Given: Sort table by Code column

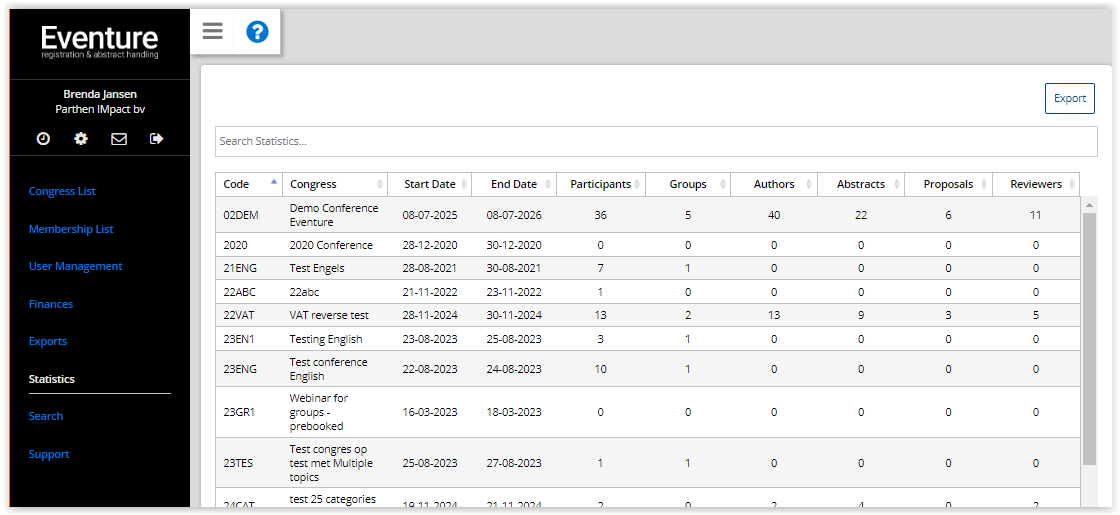Looking at the screenshot, I should click(249, 184).
